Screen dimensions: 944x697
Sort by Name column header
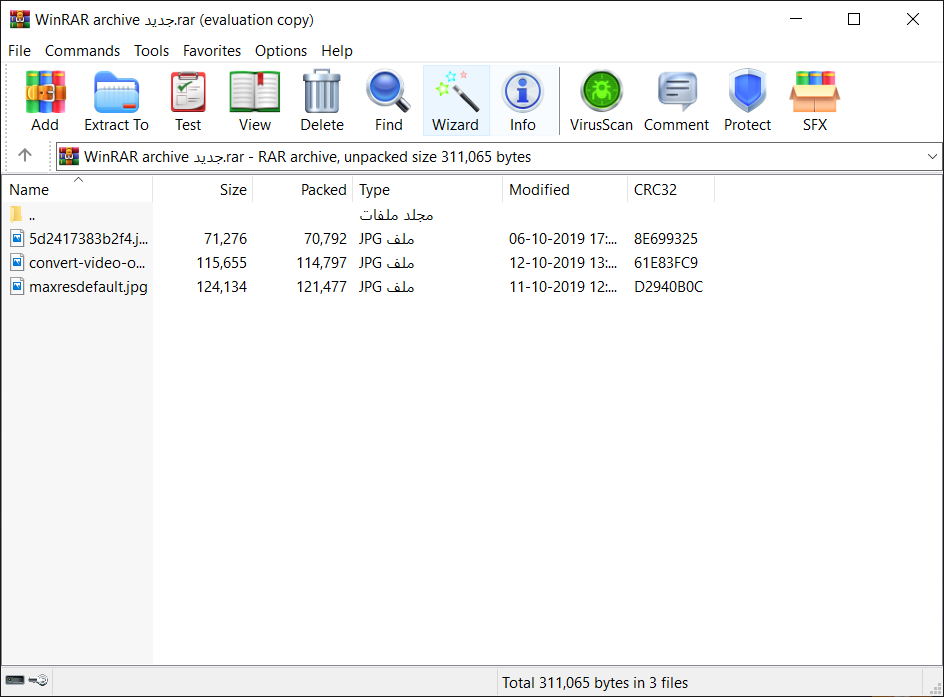78,190
